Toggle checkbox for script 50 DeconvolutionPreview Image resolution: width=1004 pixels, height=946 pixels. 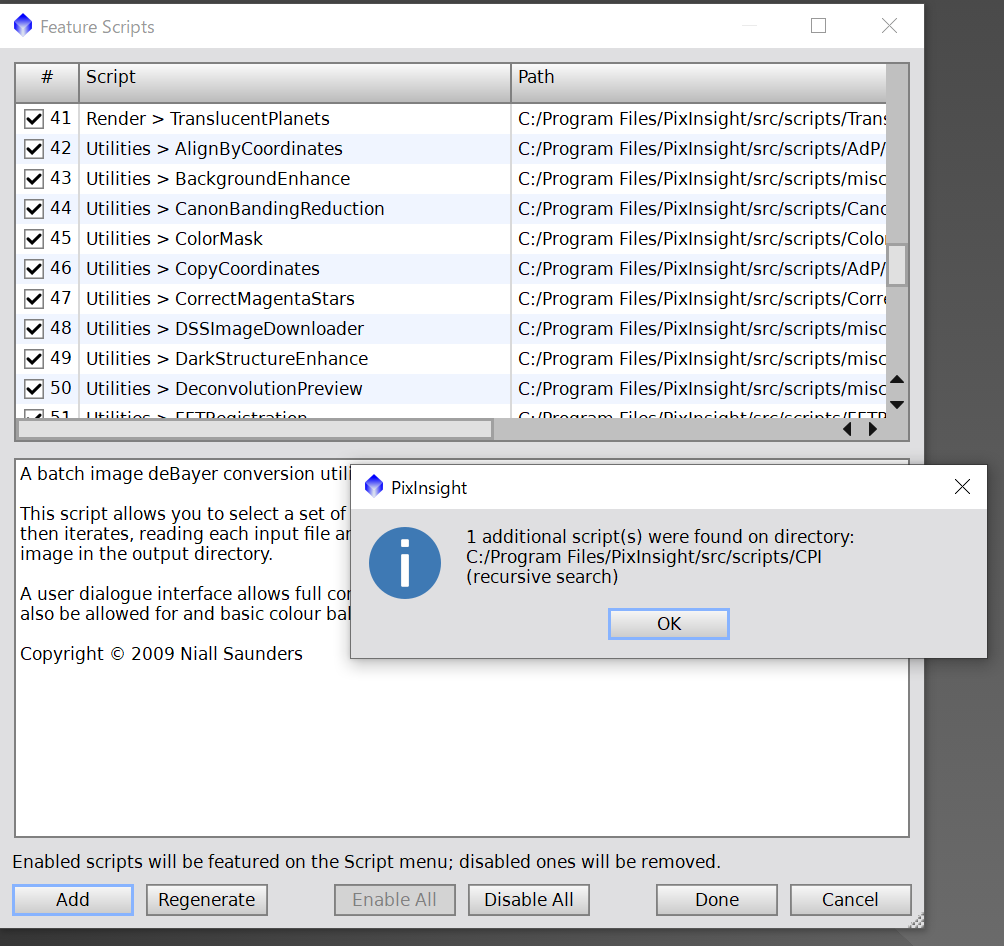[x=33, y=389]
